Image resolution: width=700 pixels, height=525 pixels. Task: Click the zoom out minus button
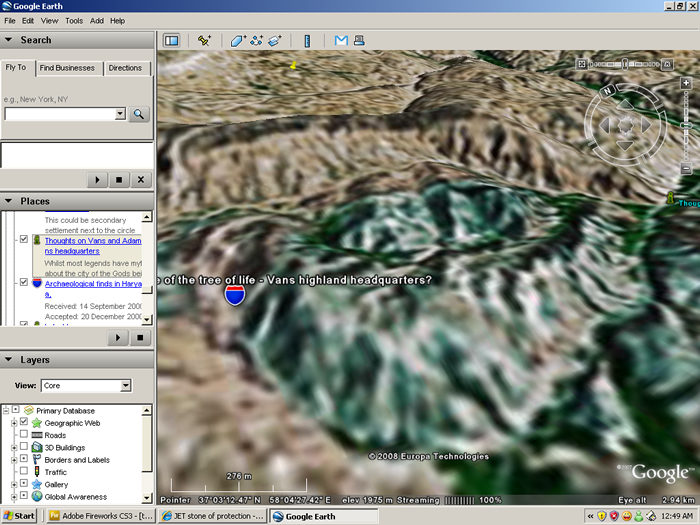click(686, 168)
